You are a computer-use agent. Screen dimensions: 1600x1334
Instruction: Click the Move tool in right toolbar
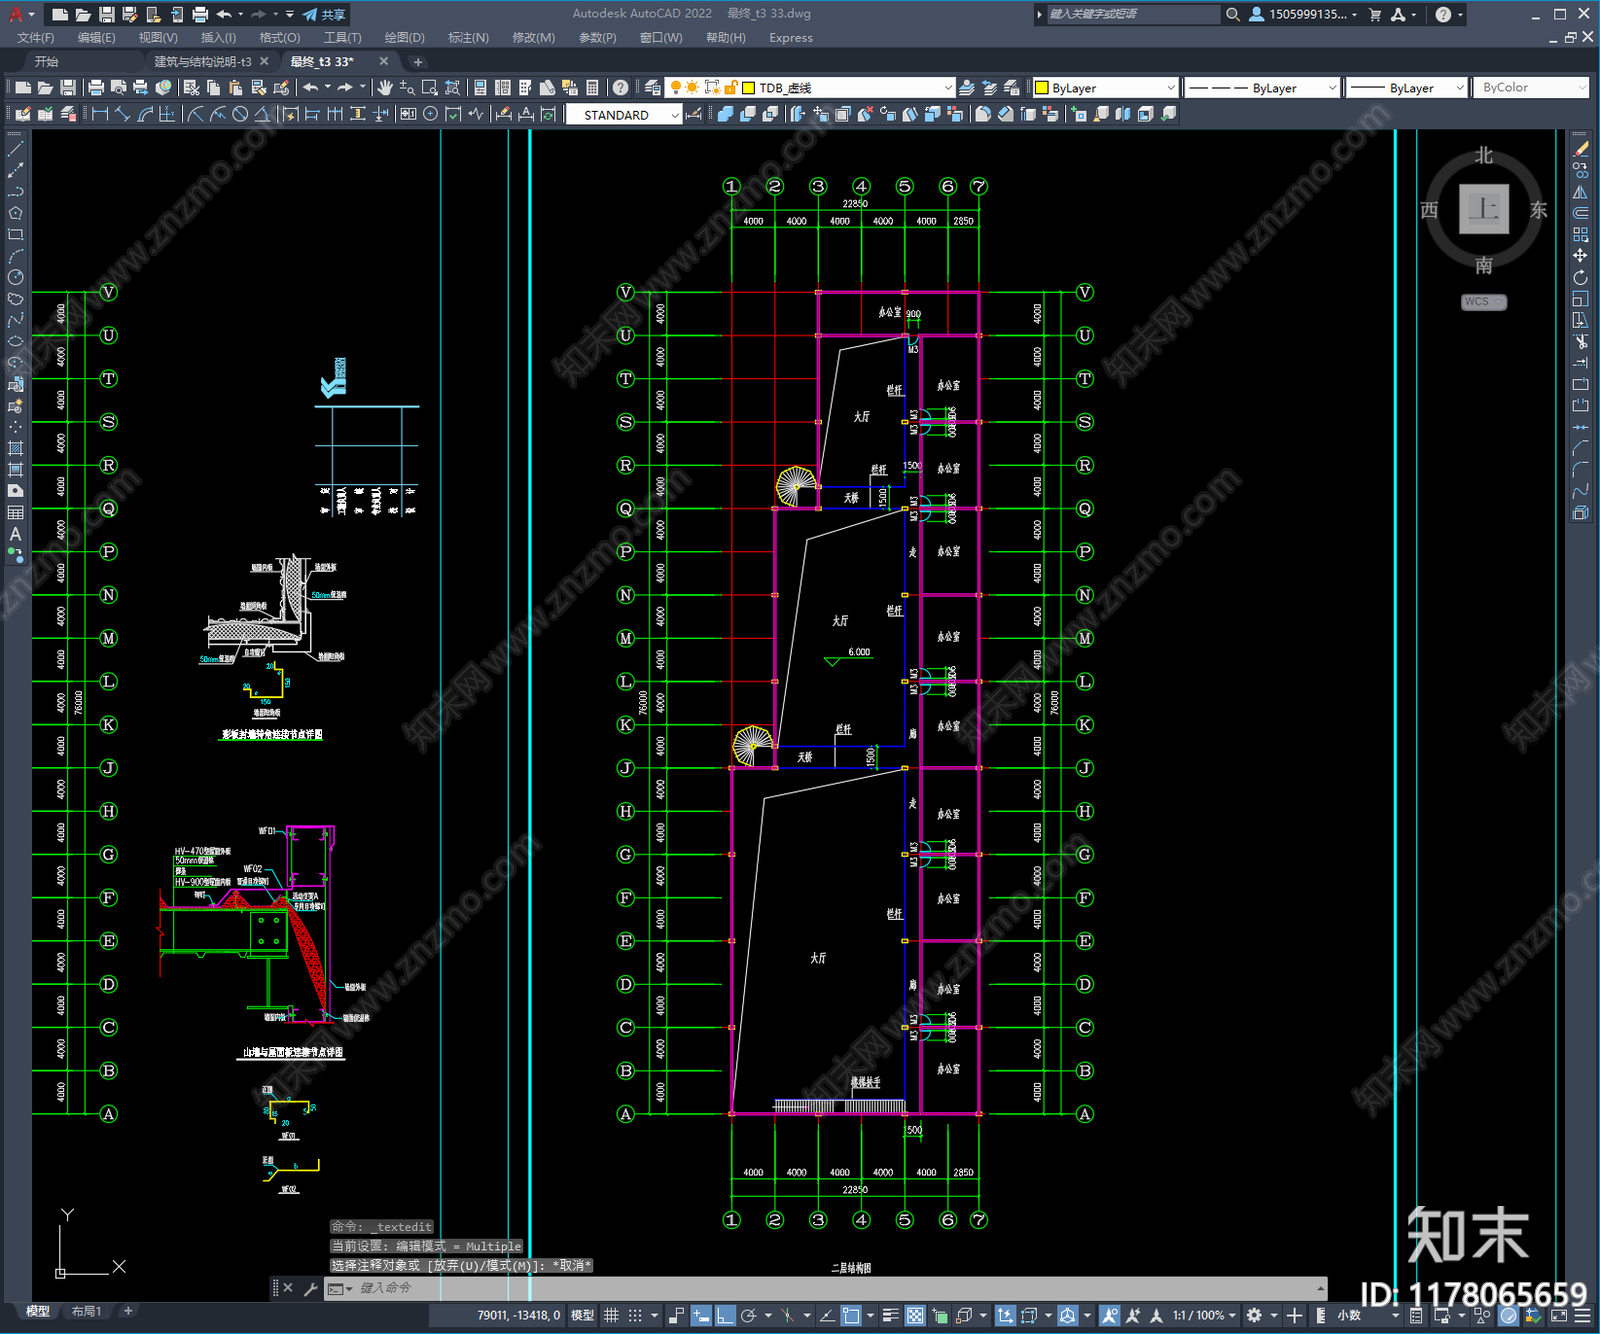(1580, 256)
